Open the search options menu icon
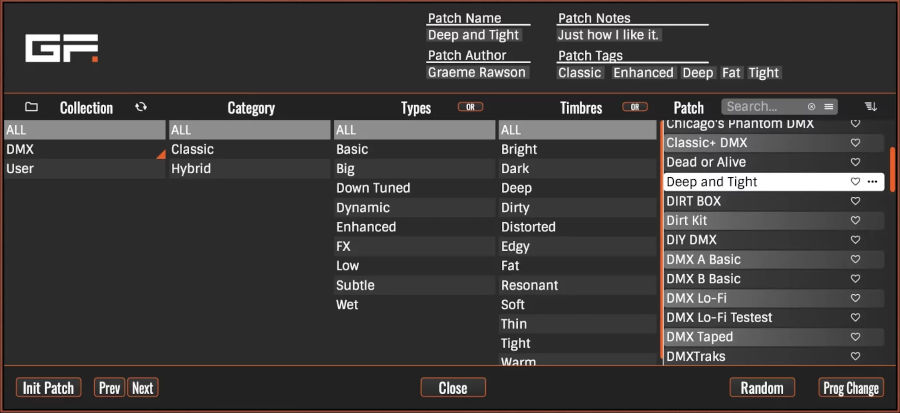Screen dimensions: 900x413 [x=828, y=107]
